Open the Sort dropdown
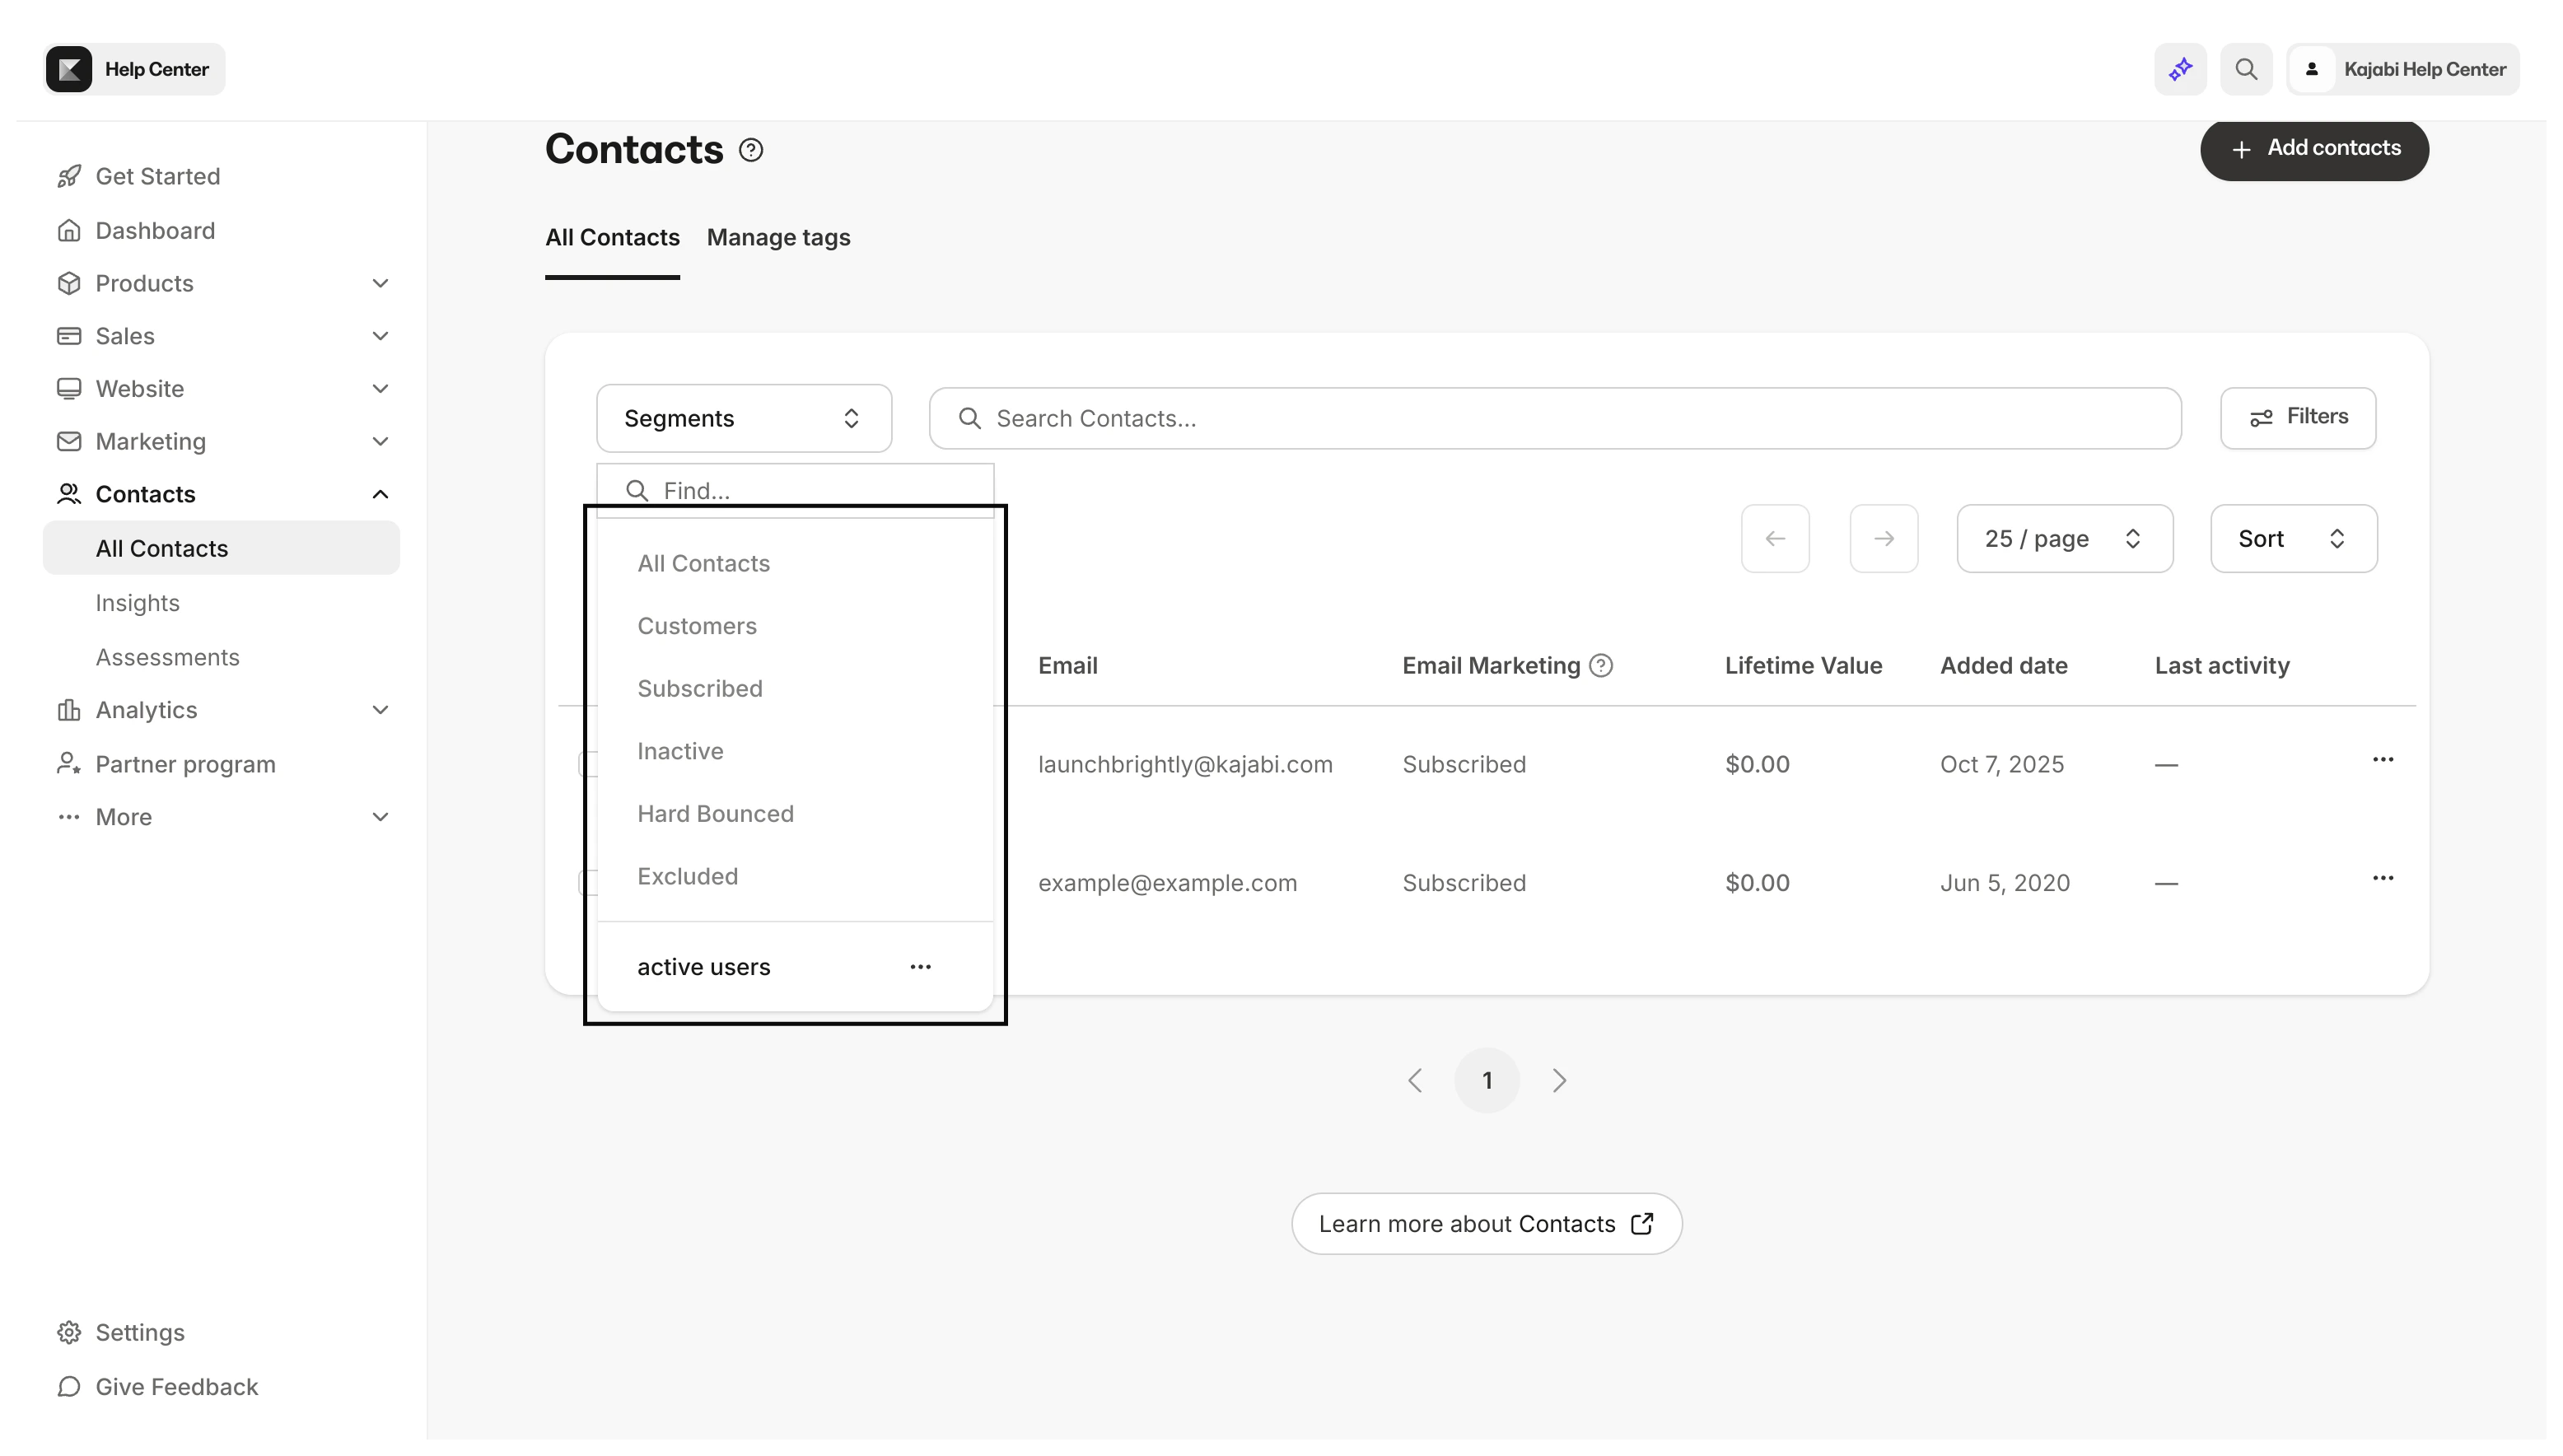Viewport: 2563px width, 1456px height. pos(2292,538)
